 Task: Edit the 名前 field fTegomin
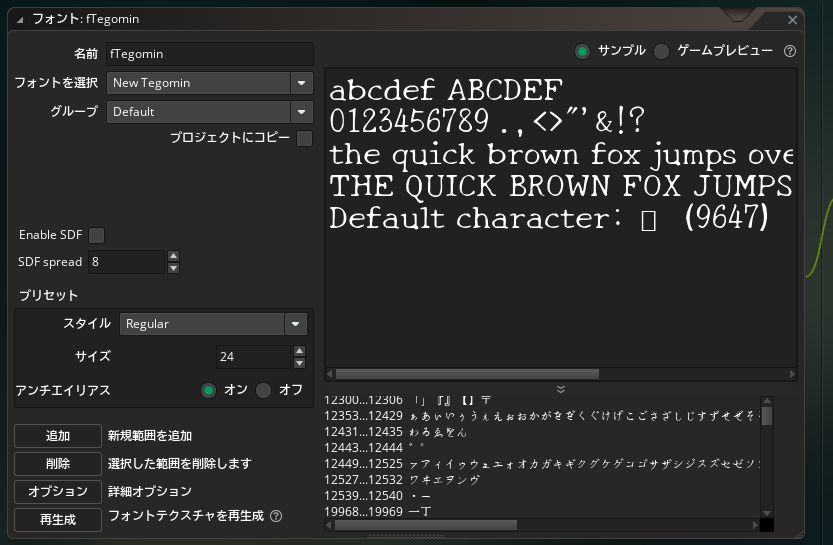click(210, 54)
